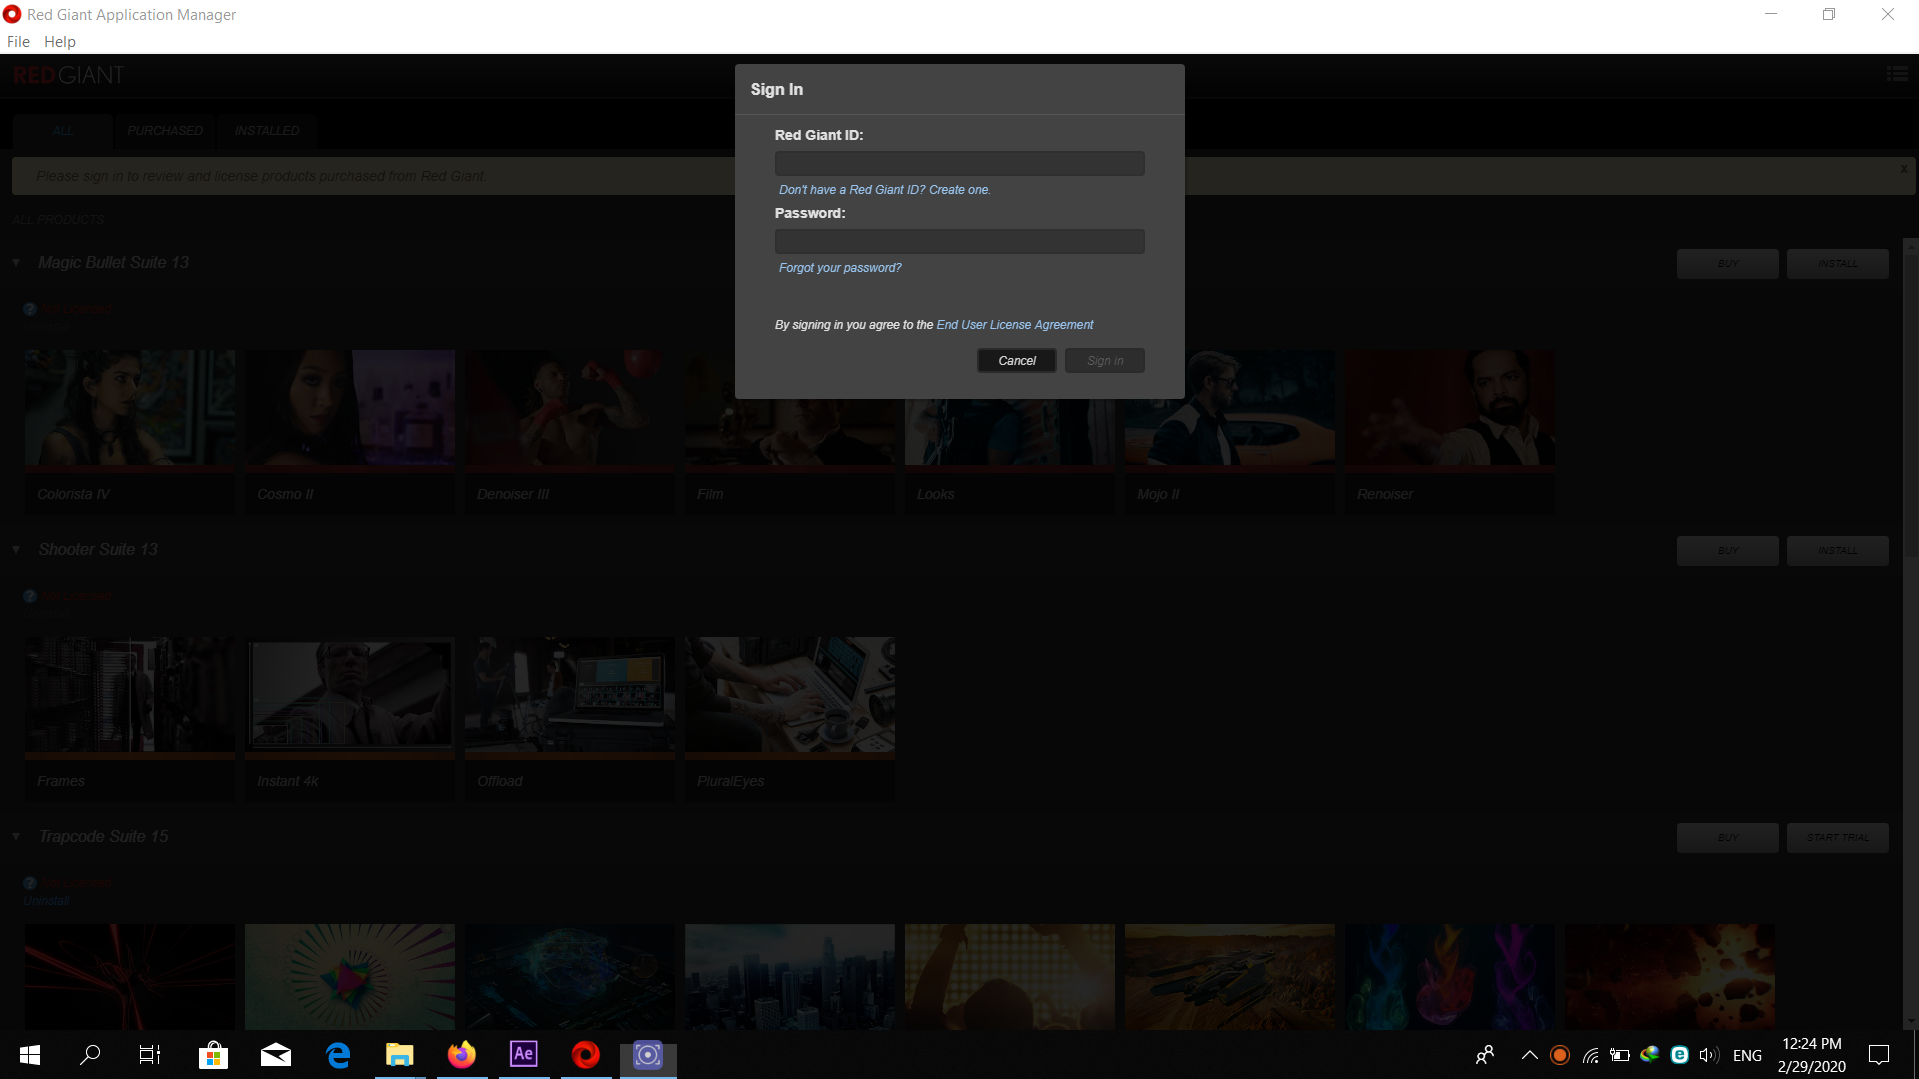Click the Sign in button
This screenshot has width=1919, height=1079.
[1105, 361]
